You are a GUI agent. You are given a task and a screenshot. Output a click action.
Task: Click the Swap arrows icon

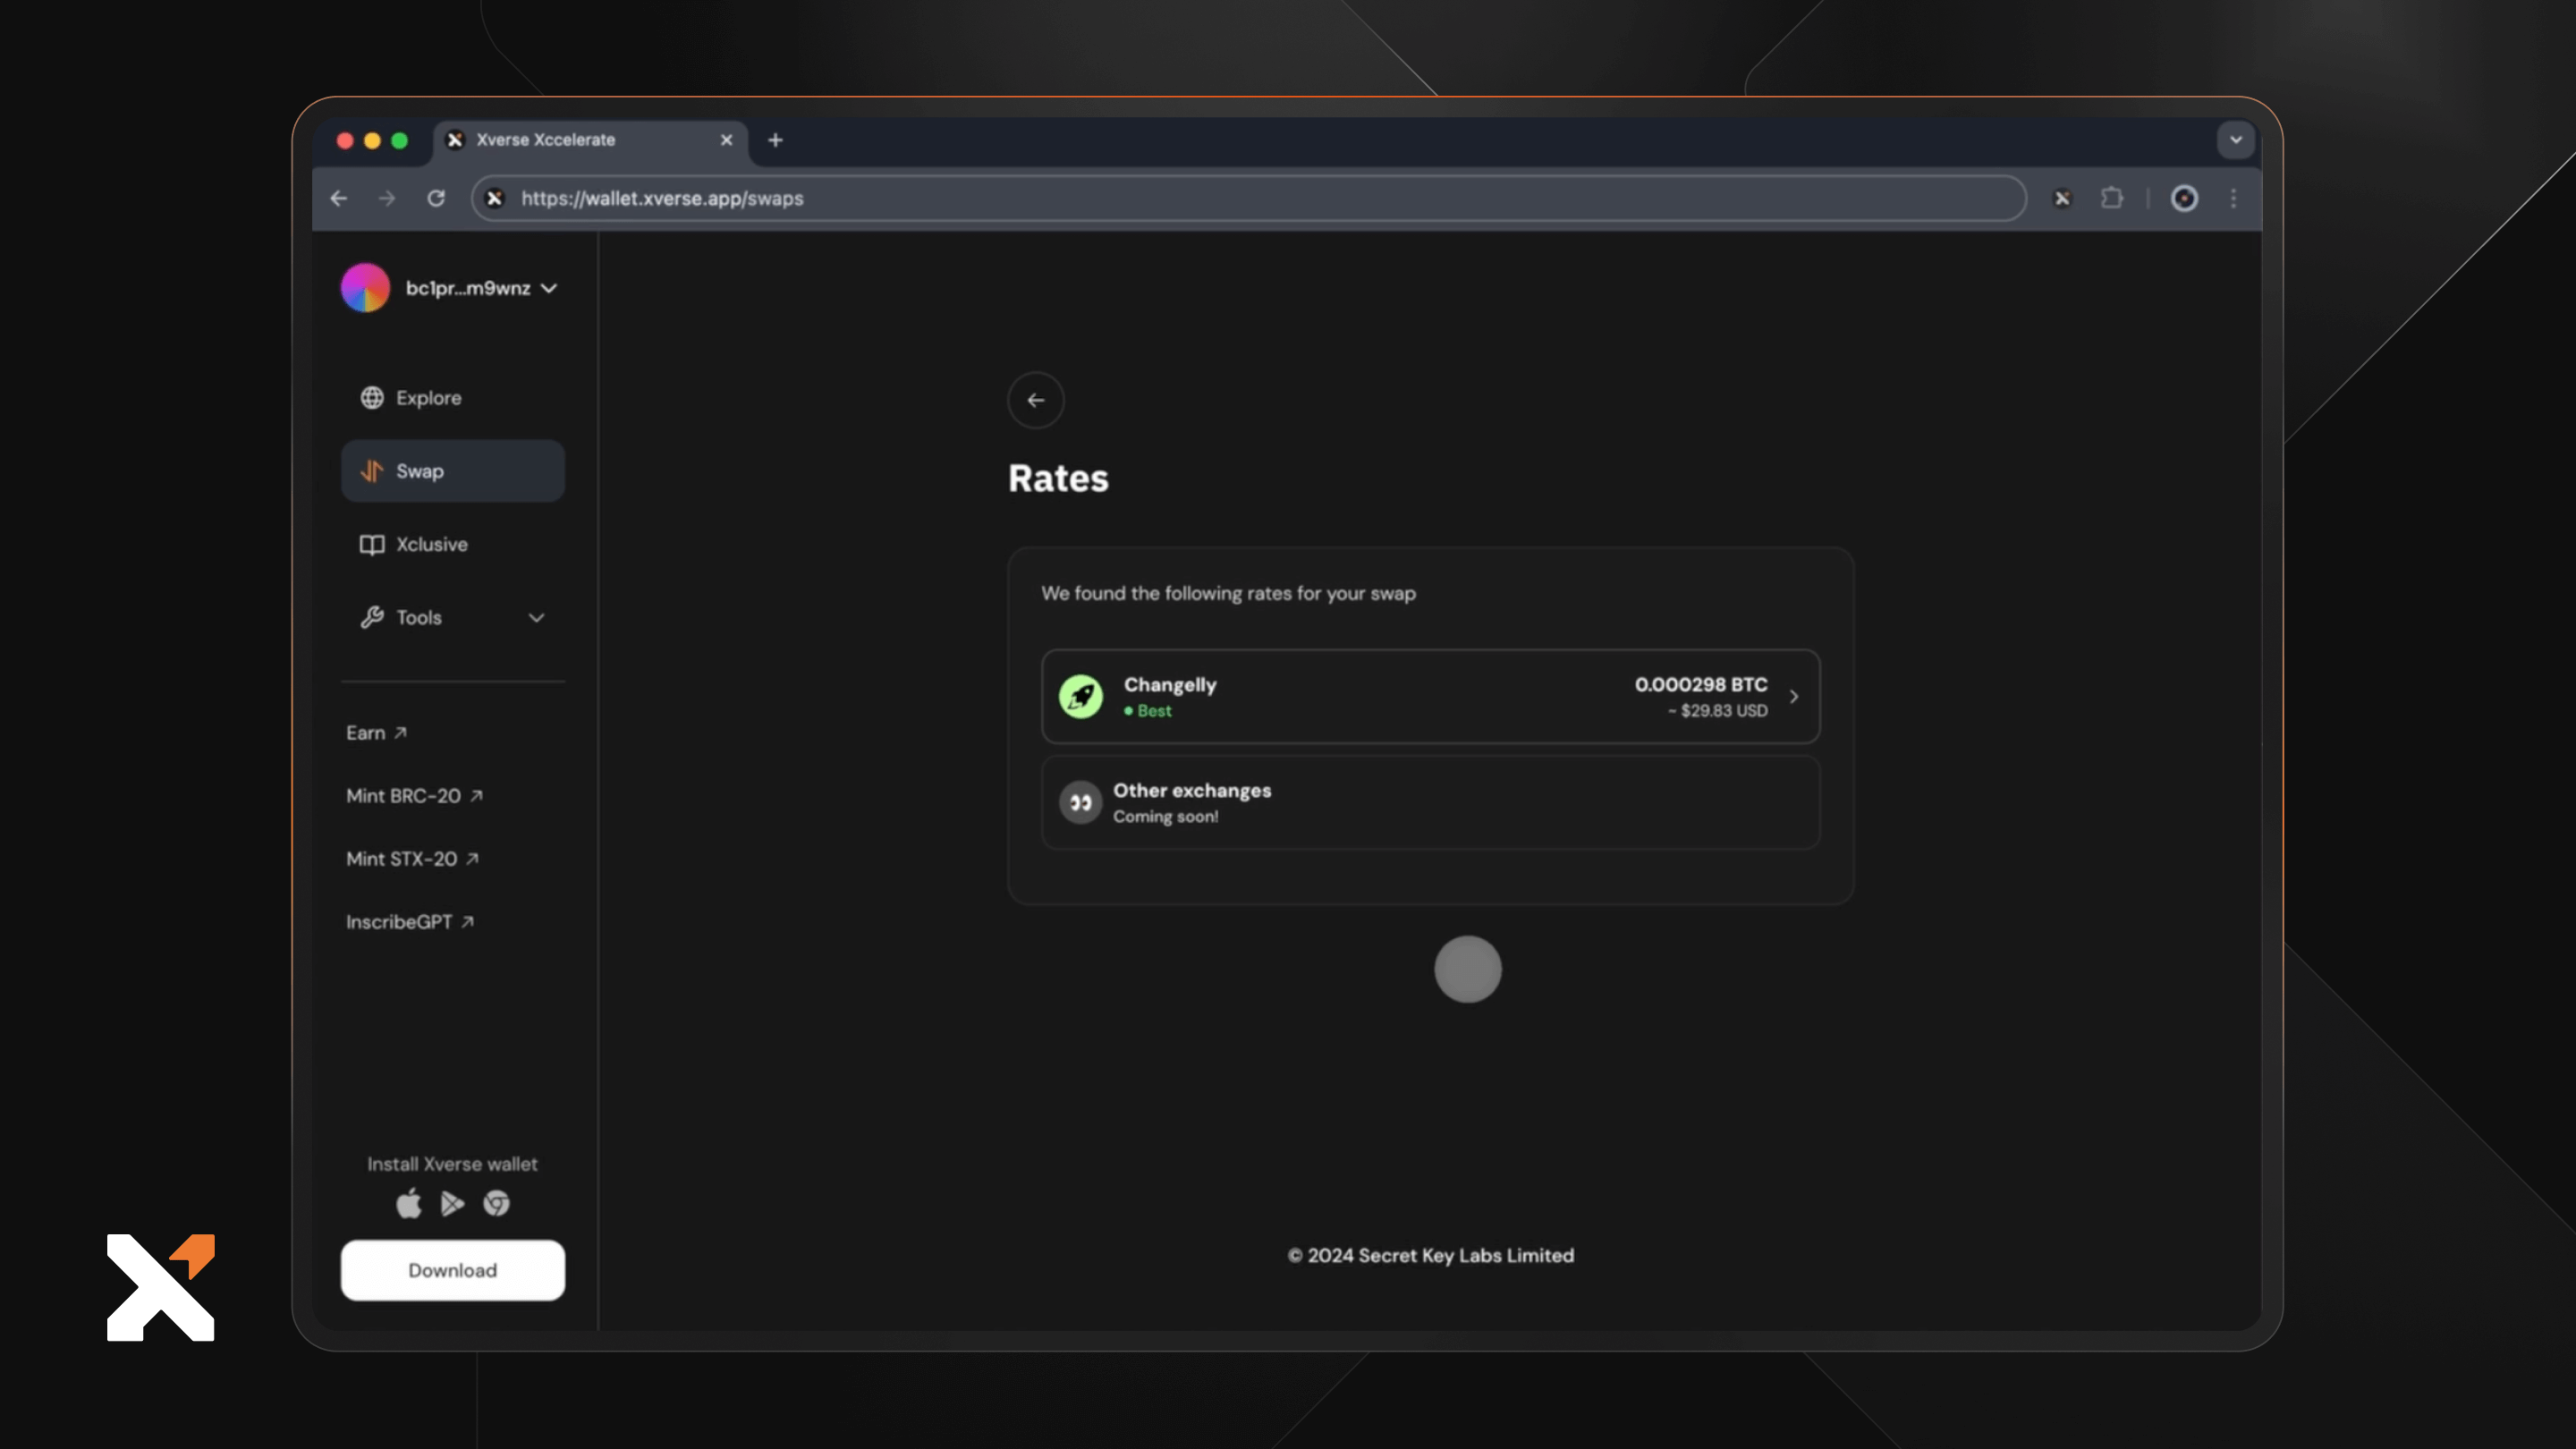coord(372,471)
